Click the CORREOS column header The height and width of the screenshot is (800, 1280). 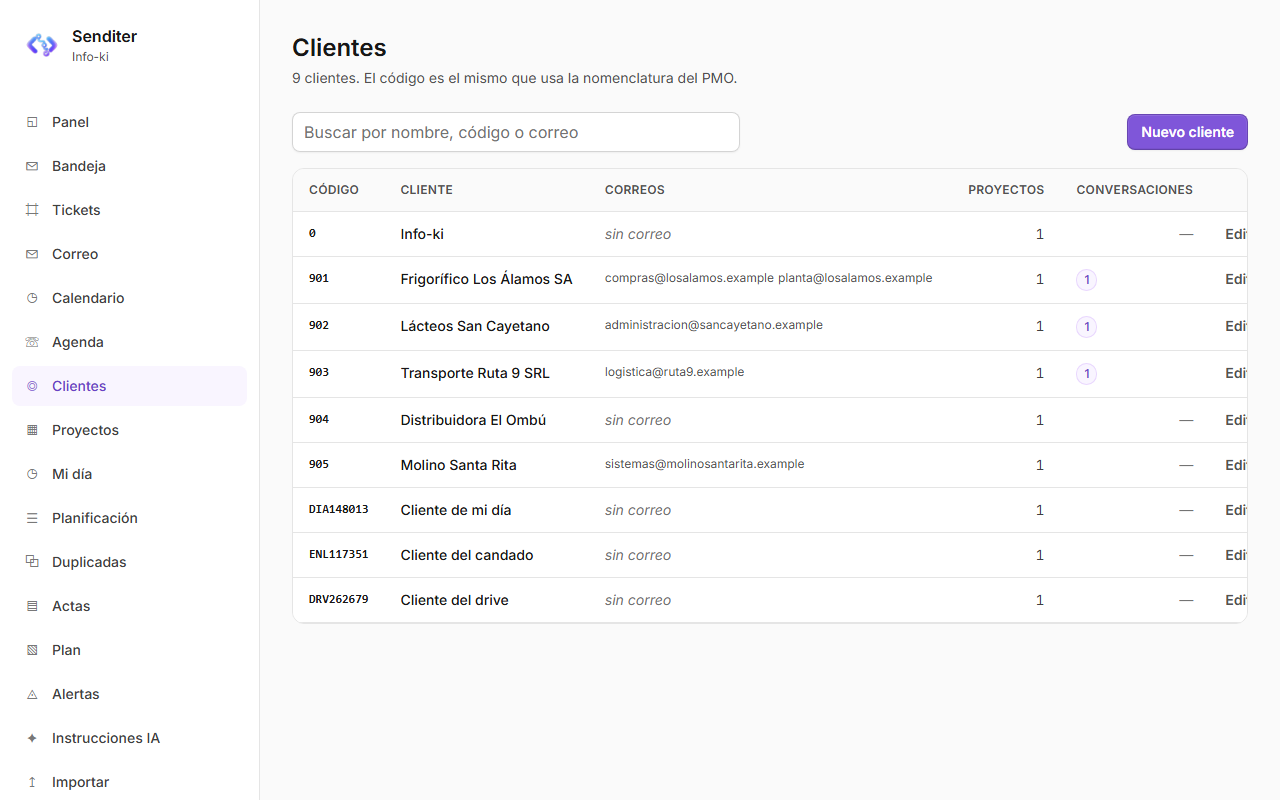point(635,190)
